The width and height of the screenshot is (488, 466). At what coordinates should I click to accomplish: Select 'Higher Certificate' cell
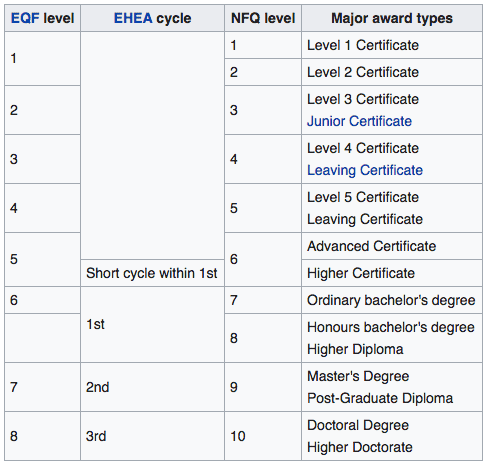coord(392,273)
